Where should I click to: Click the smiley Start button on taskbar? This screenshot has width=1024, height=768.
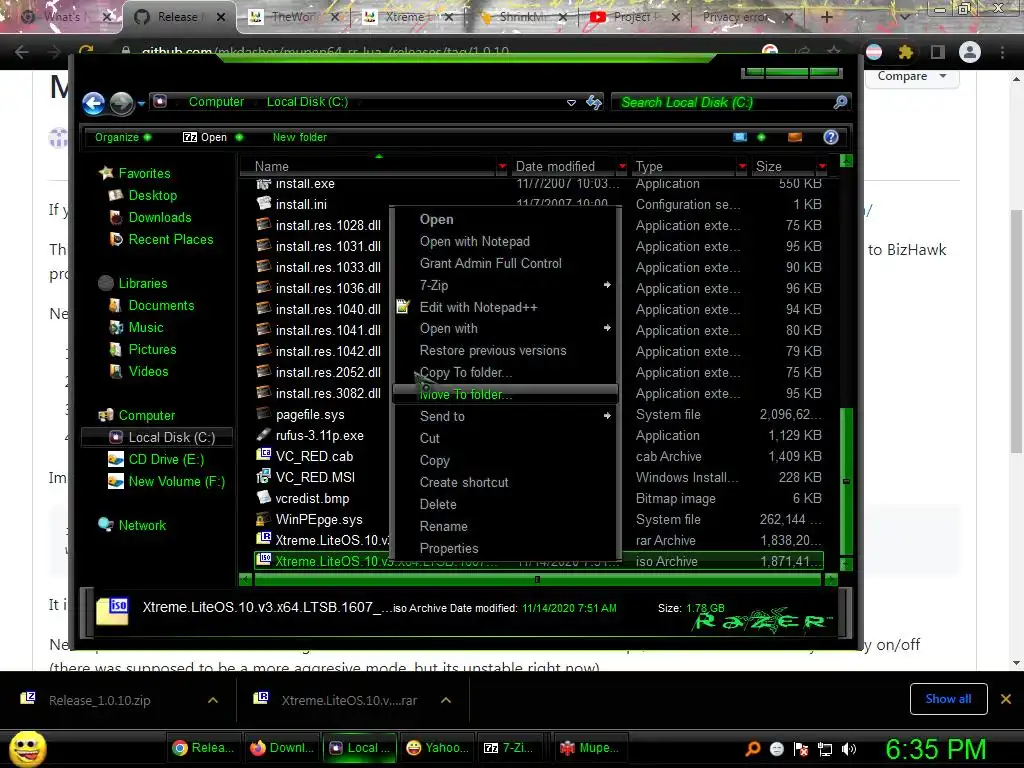click(x=27, y=748)
